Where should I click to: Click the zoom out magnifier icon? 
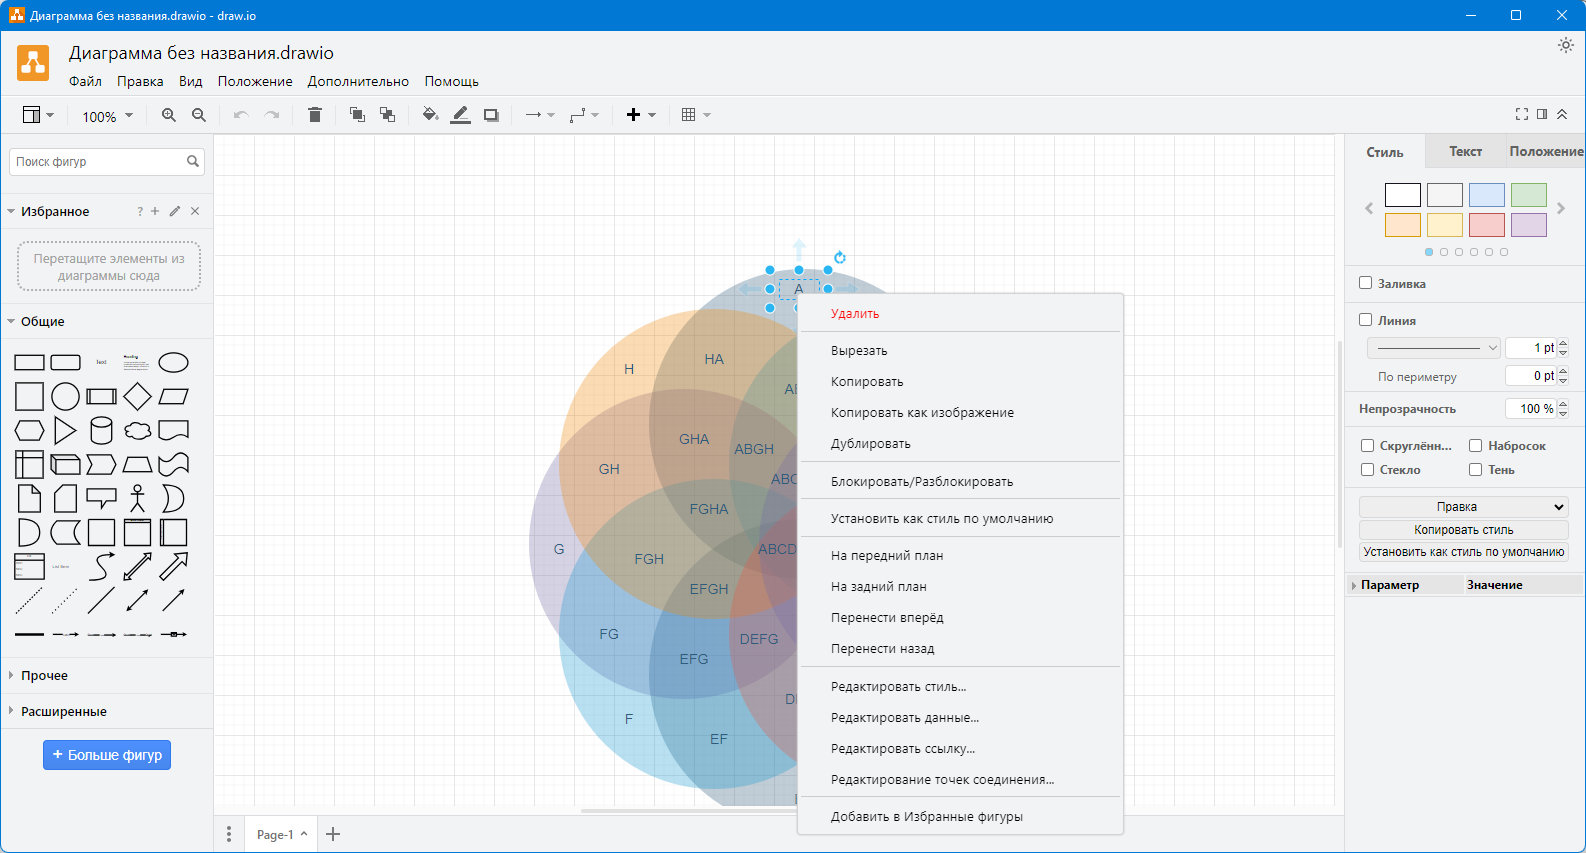(199, 115)
